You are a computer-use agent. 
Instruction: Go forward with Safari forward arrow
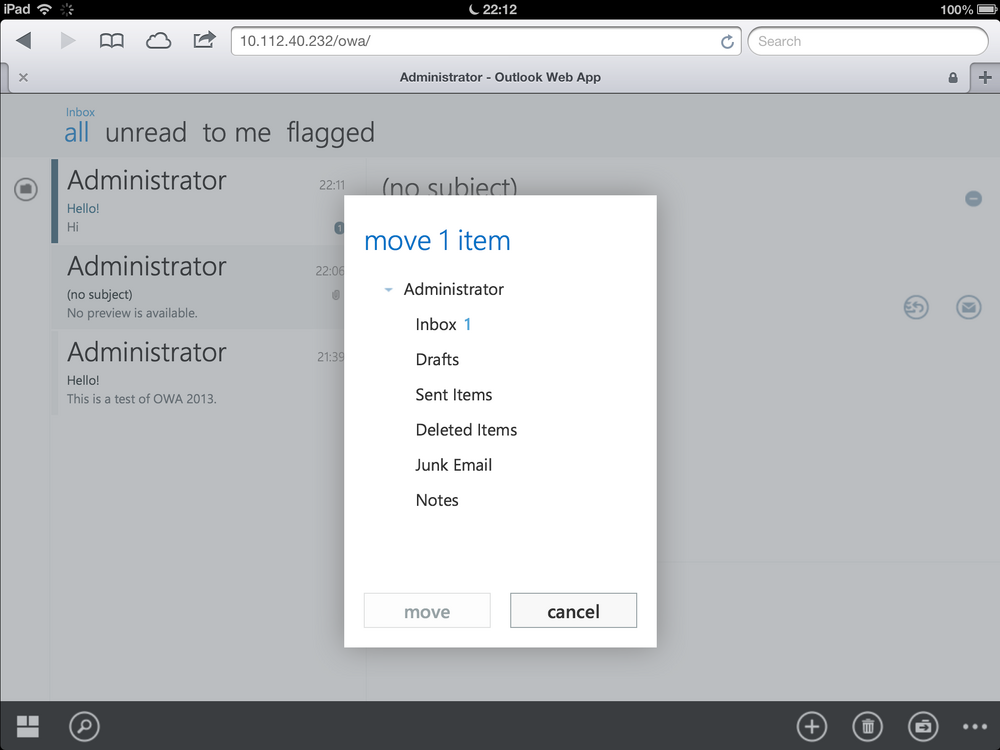[x=68, y=41]
